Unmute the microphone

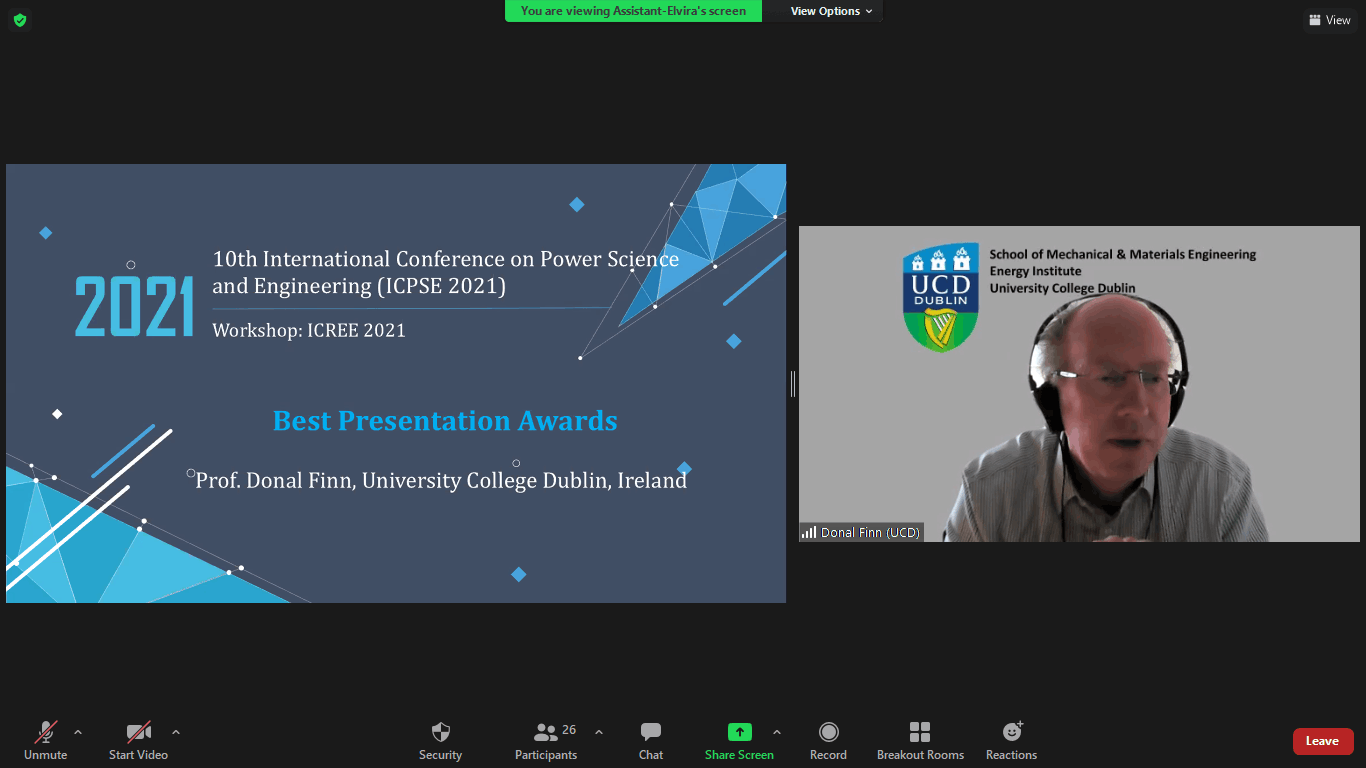[x=45, y=741]
